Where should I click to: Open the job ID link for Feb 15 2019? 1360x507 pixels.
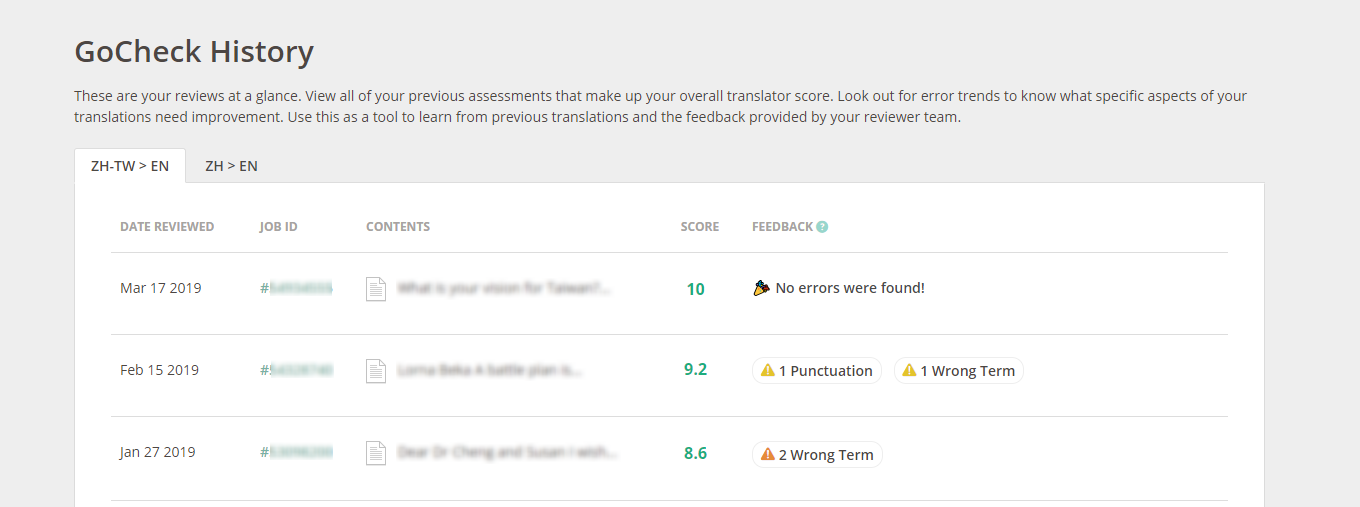tap(296, 370)
